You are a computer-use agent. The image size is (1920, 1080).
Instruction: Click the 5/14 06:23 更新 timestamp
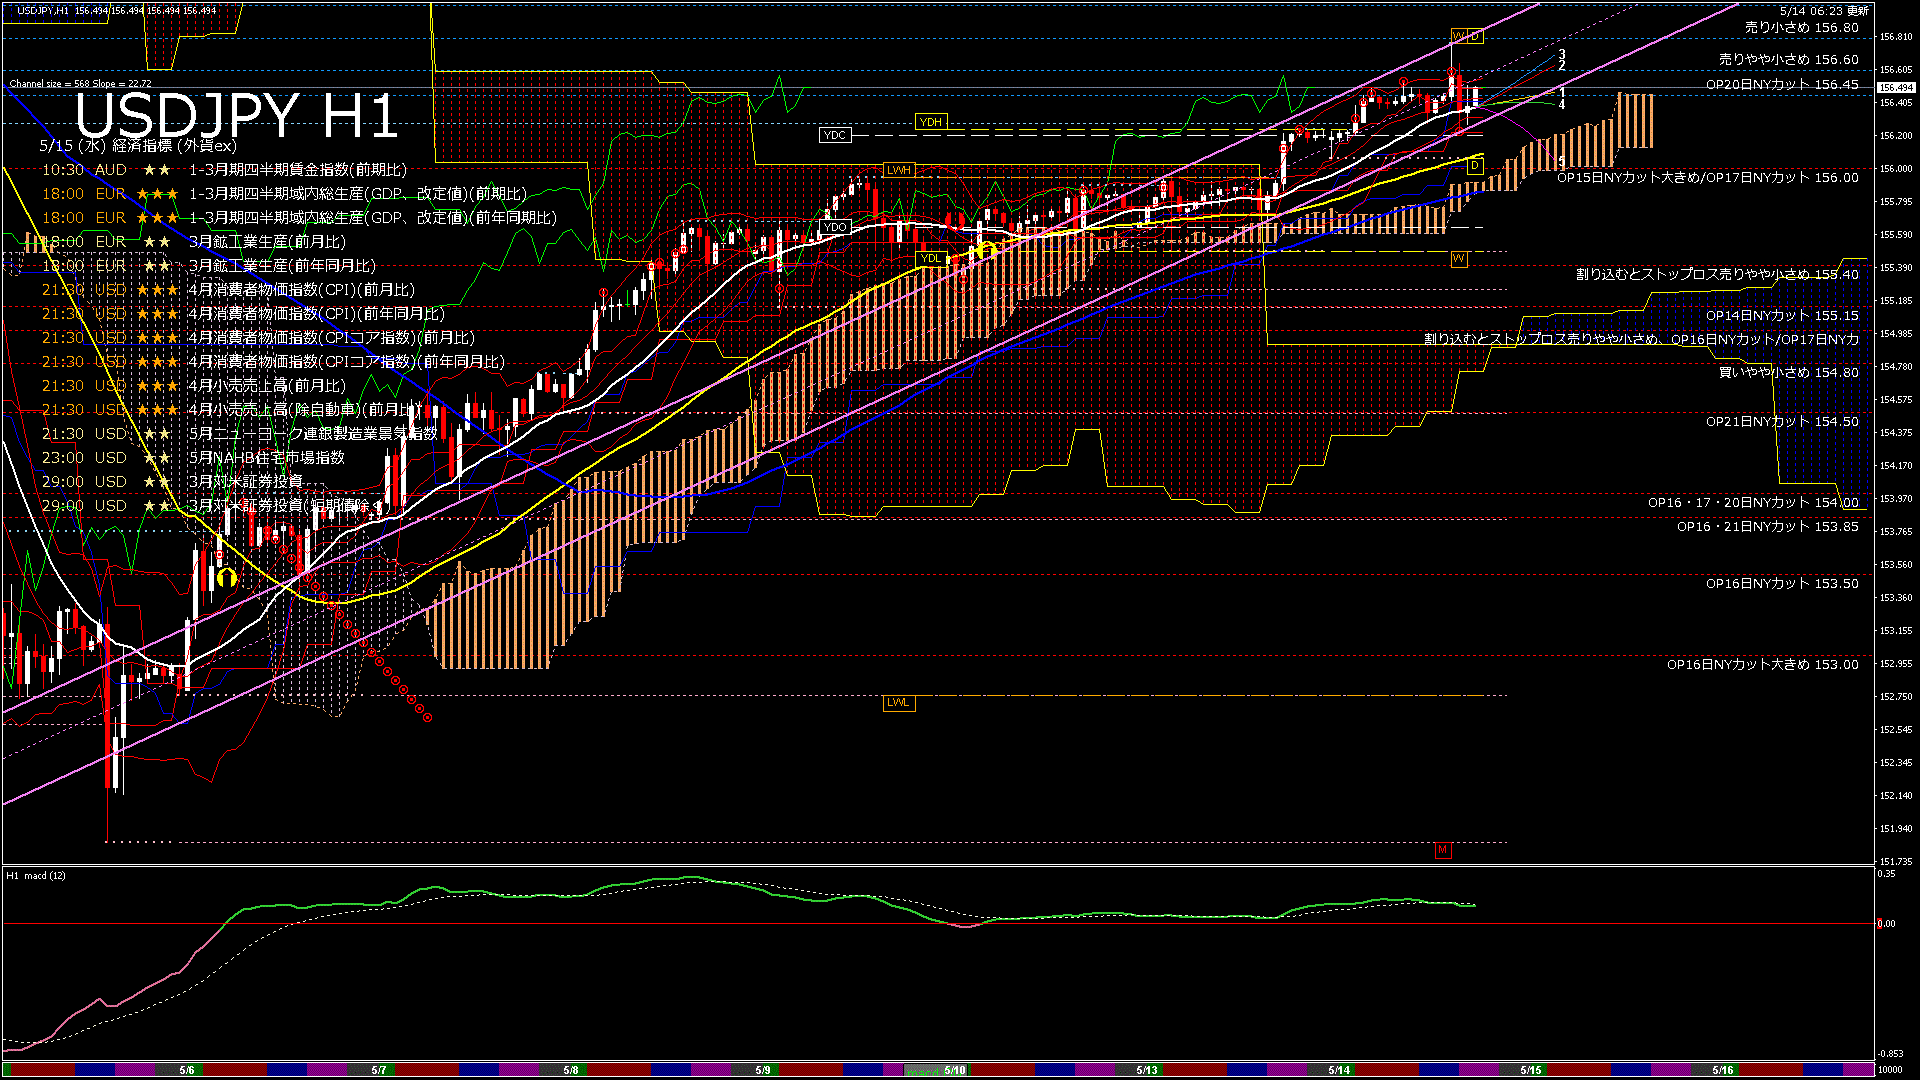tap(1825, 11)
